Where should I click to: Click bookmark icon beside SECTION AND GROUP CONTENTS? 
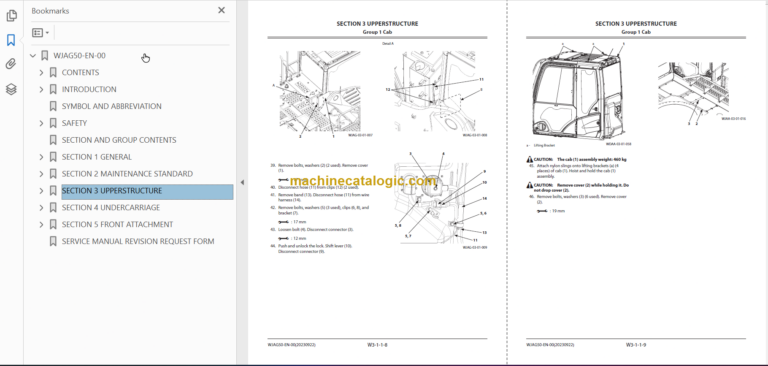pos(53,140)
